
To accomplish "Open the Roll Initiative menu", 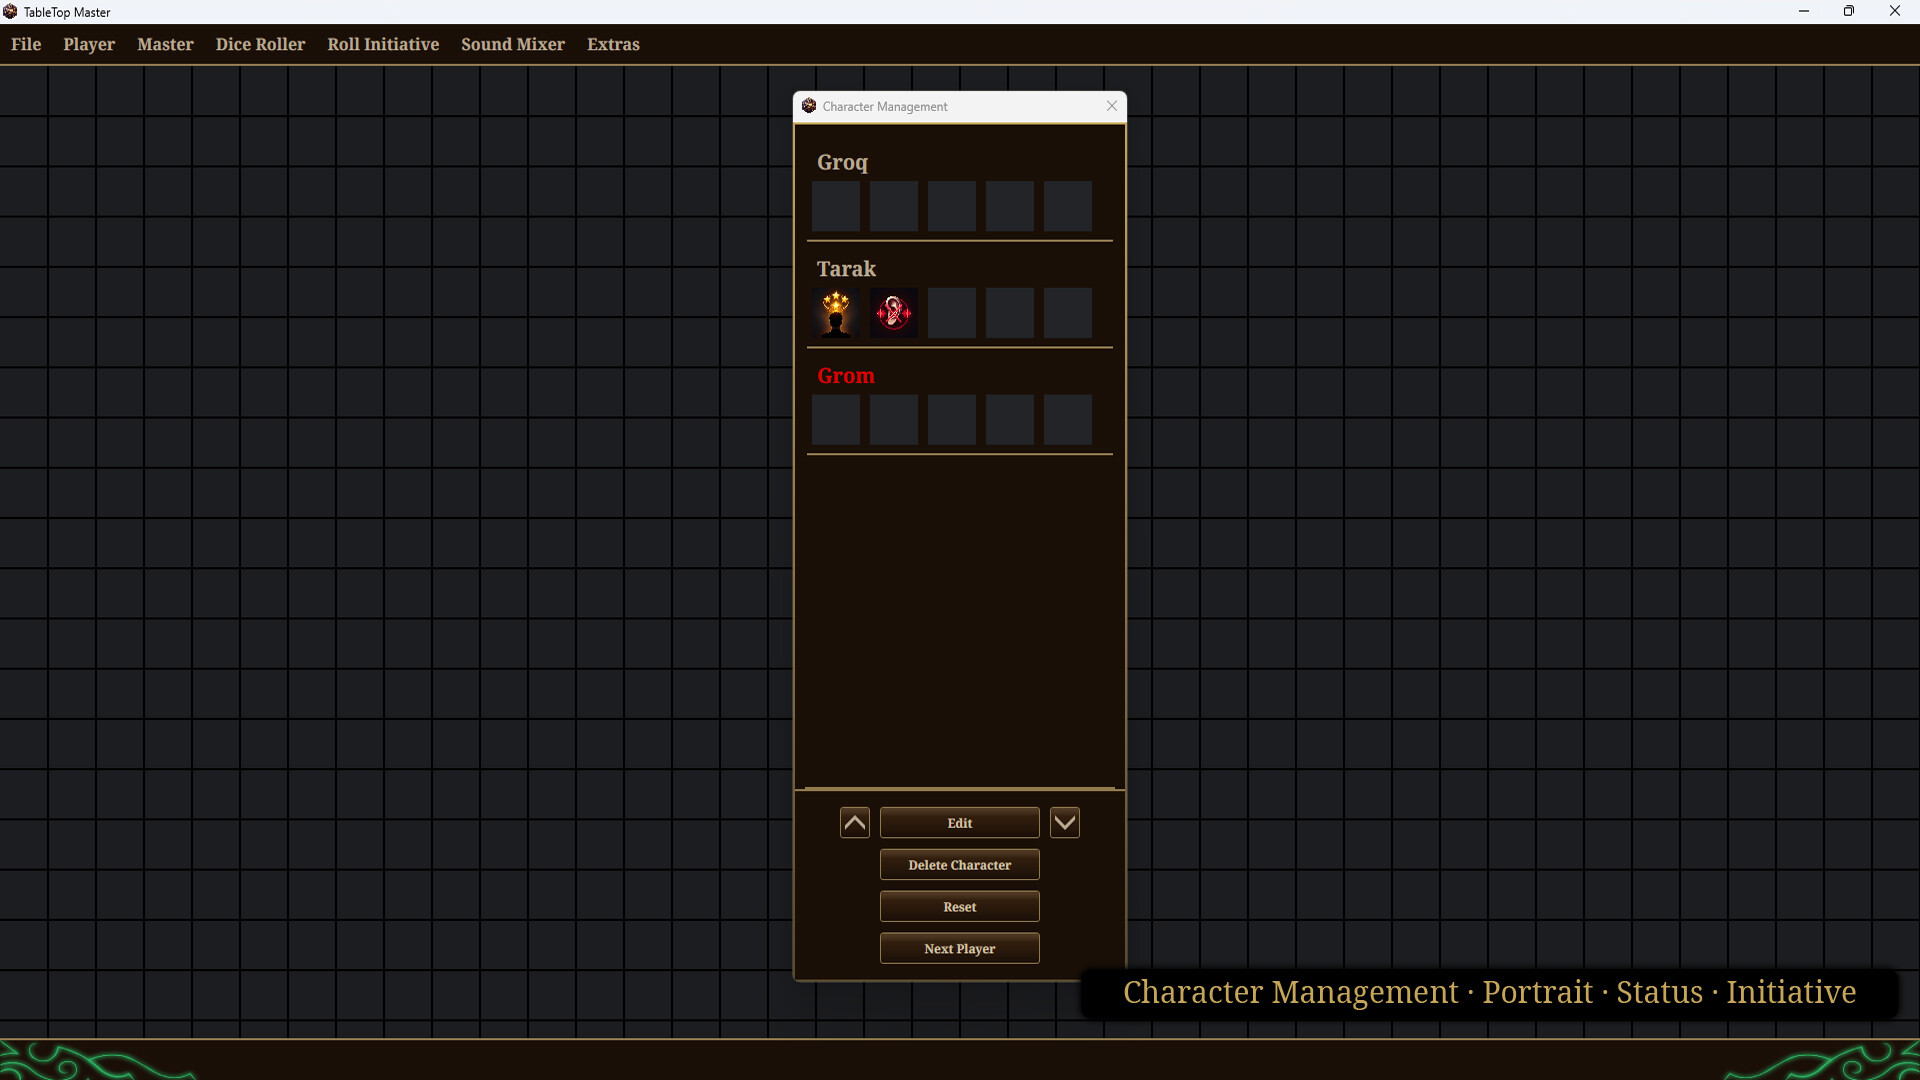I will 383,44.
